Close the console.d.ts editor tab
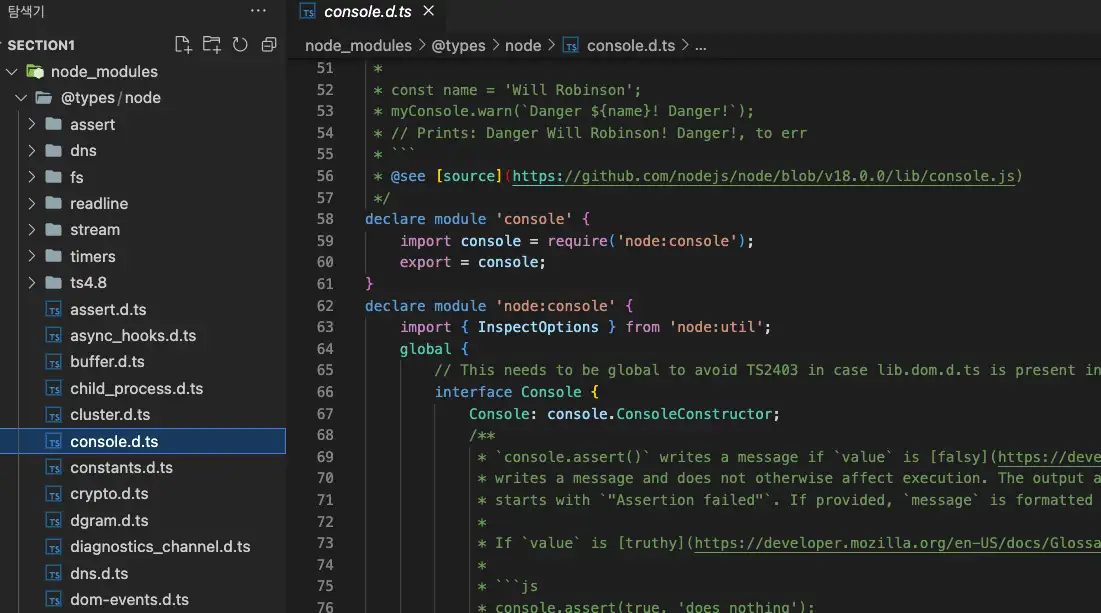Screen dimensions: 1101x613 (x=429, y=12)
